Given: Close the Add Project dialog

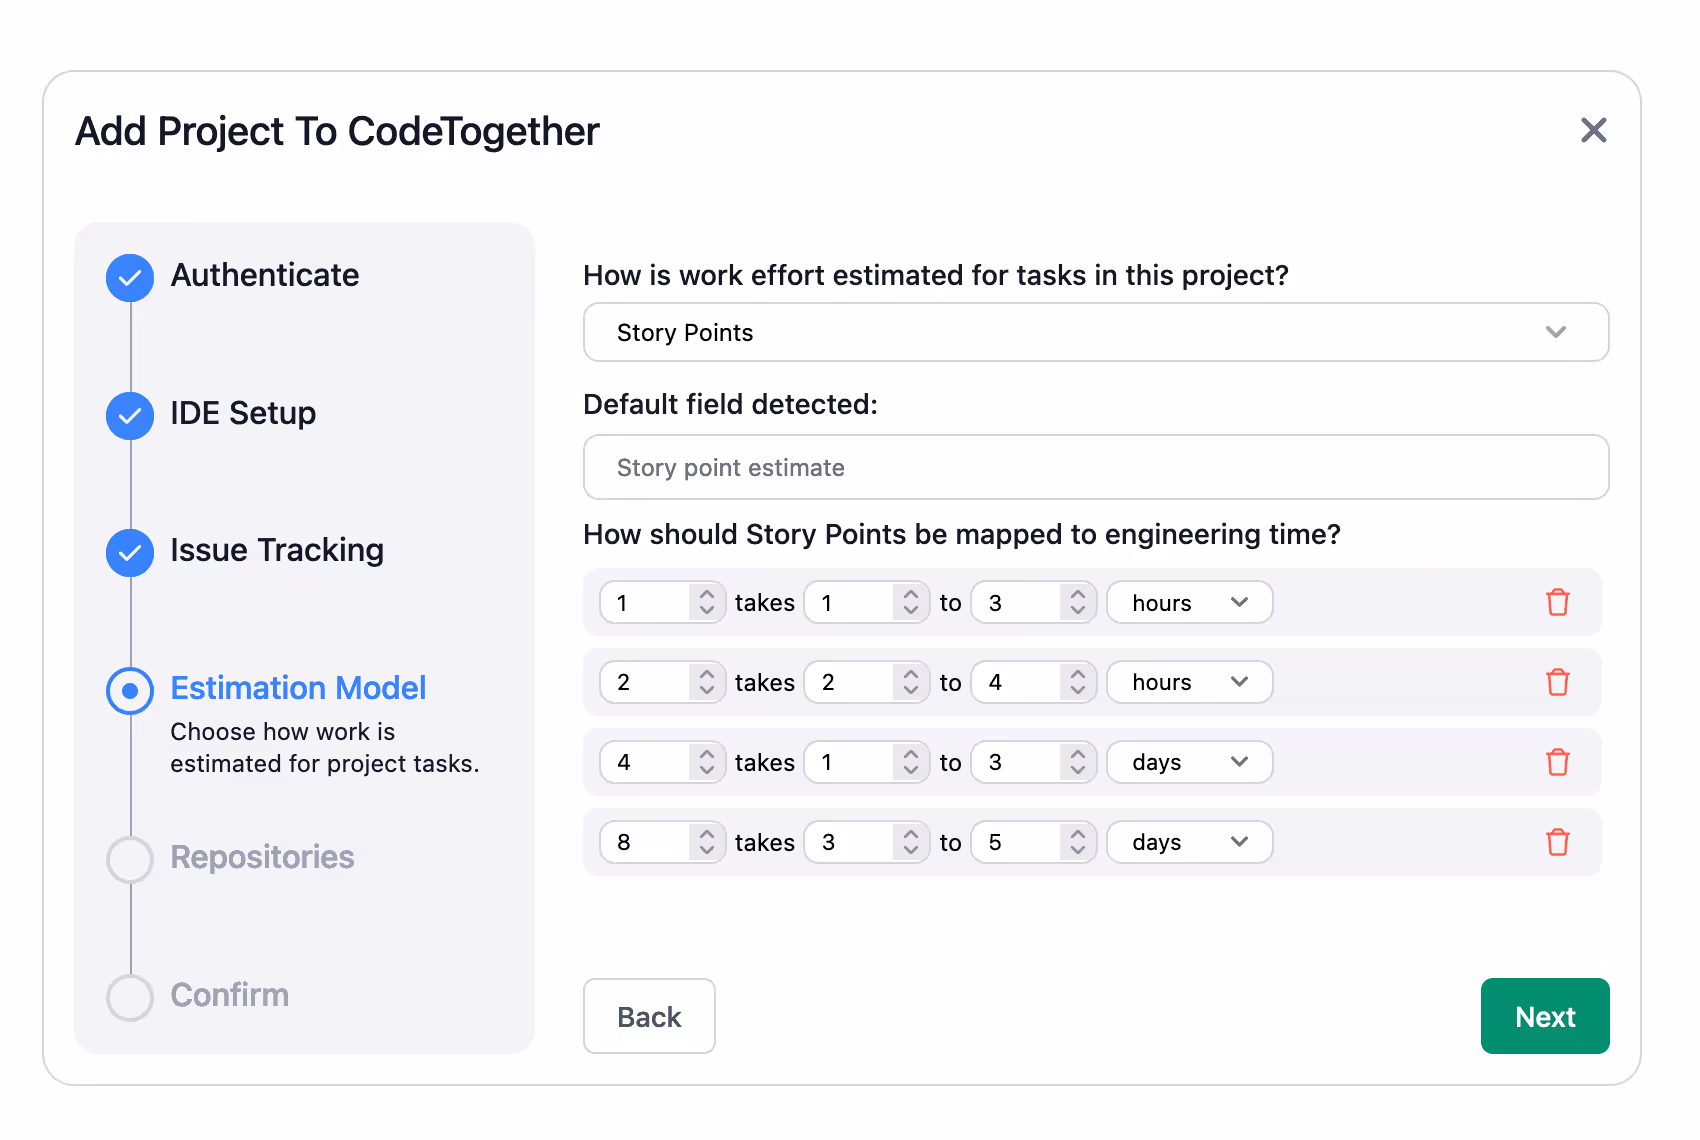Looking at the screenshot, I should click(1593, 130).
